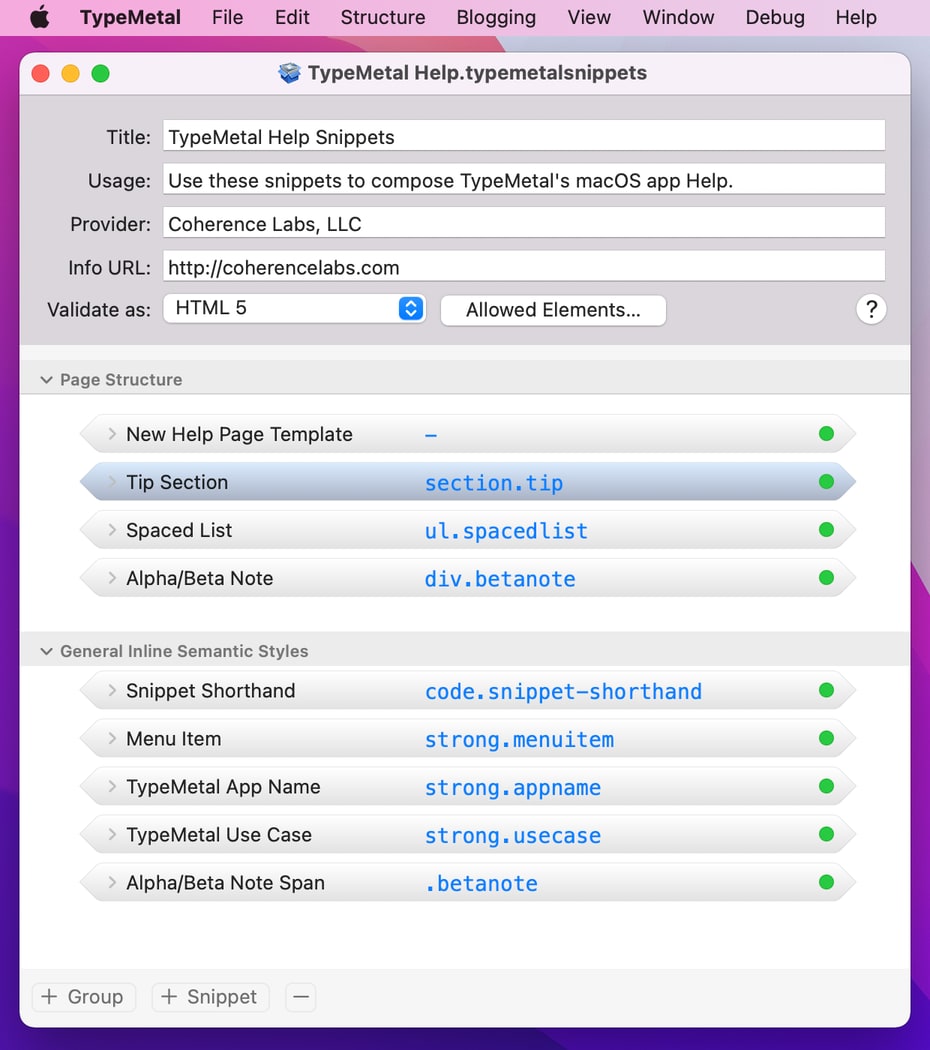The height and width of the screenshot is (1050, 930).
Task: Collapse the General Inline Semantic Styles group
Action: tap(46, 651)
